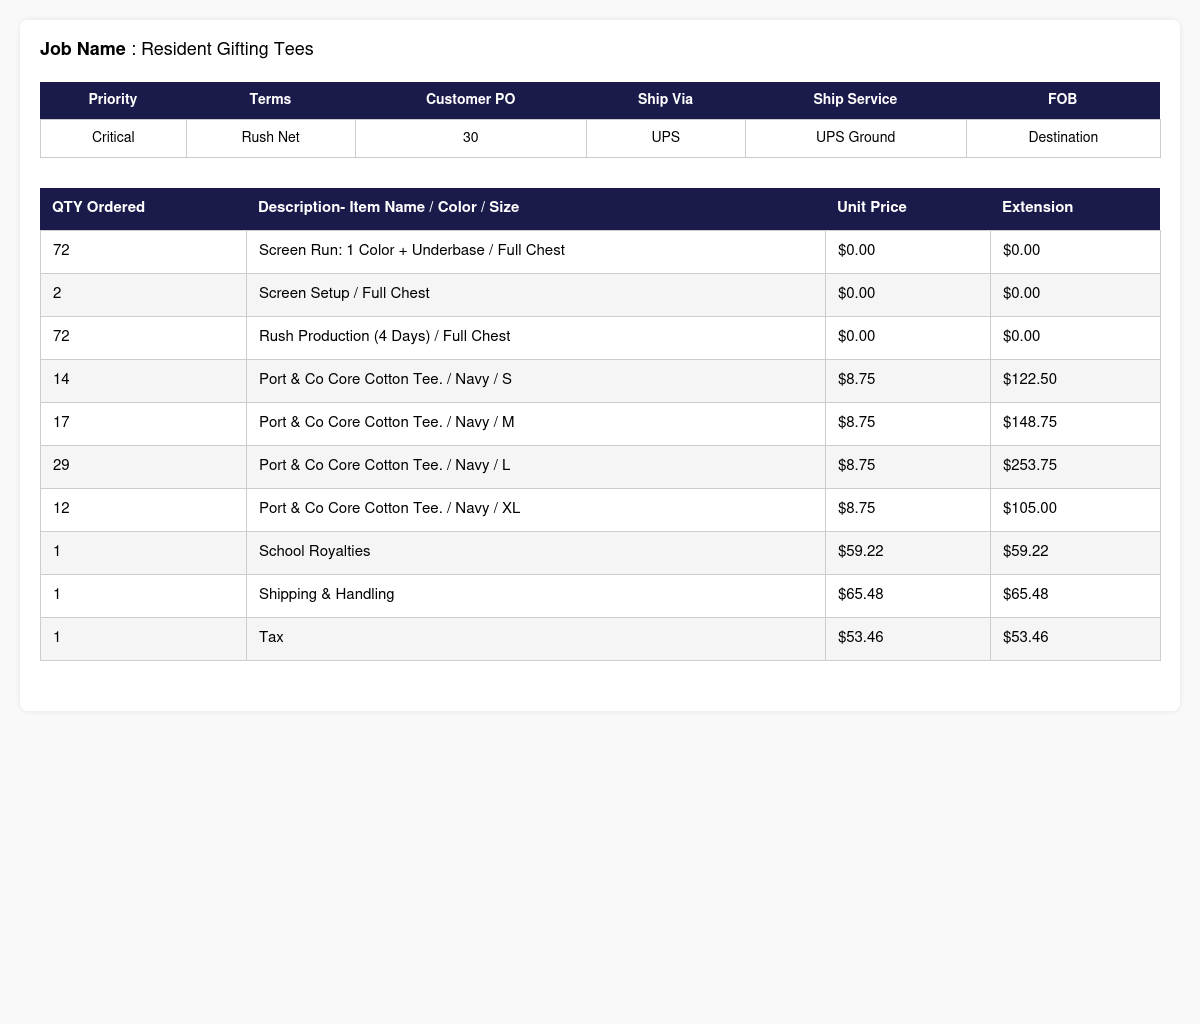Select the Shipping & Handling description
Screen dimensions: 1200x1024
click(x=535, y=595)
